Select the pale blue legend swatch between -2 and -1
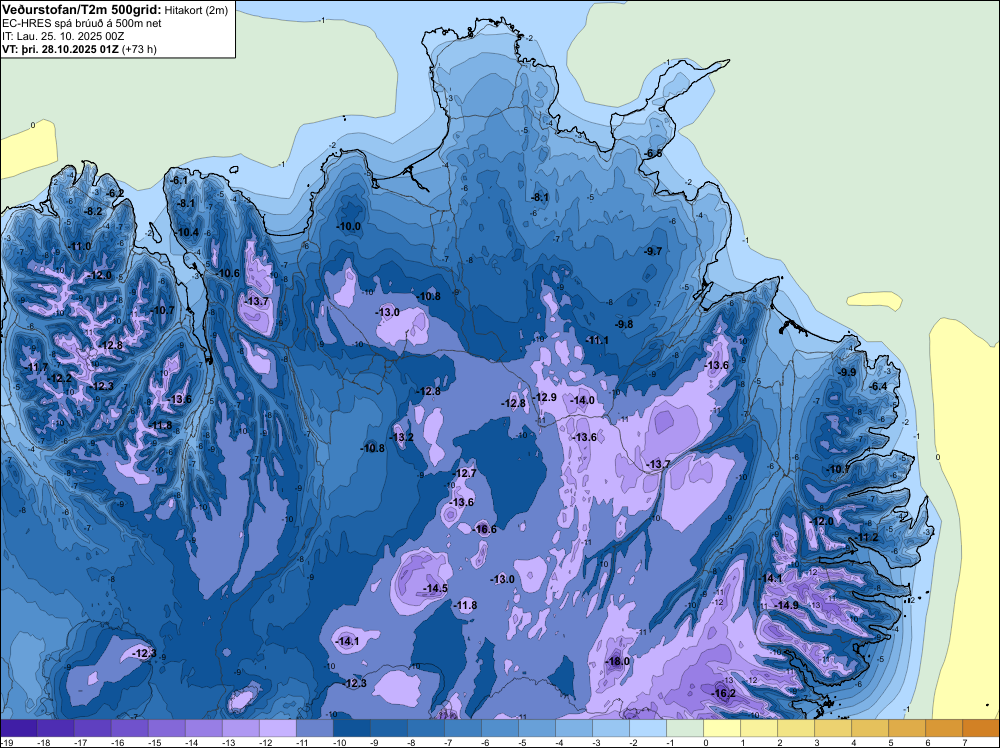1000x748 pixels. 647,728
